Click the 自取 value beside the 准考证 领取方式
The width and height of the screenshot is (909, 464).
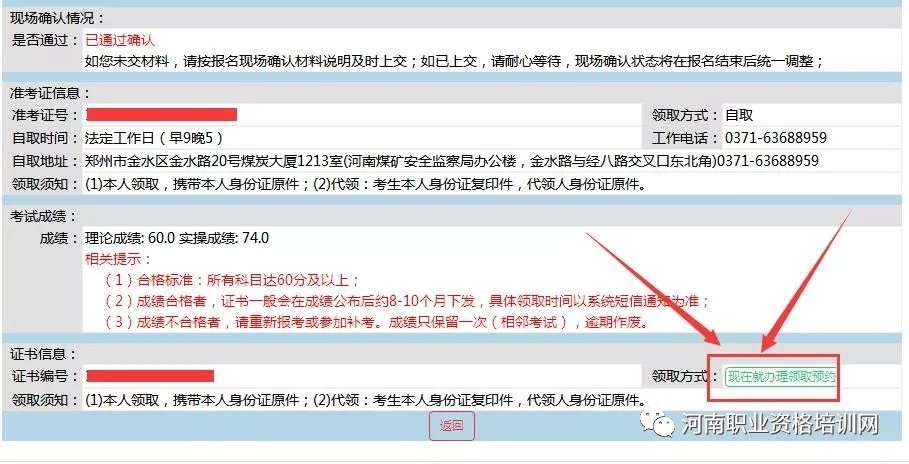[x=739, y=115]
